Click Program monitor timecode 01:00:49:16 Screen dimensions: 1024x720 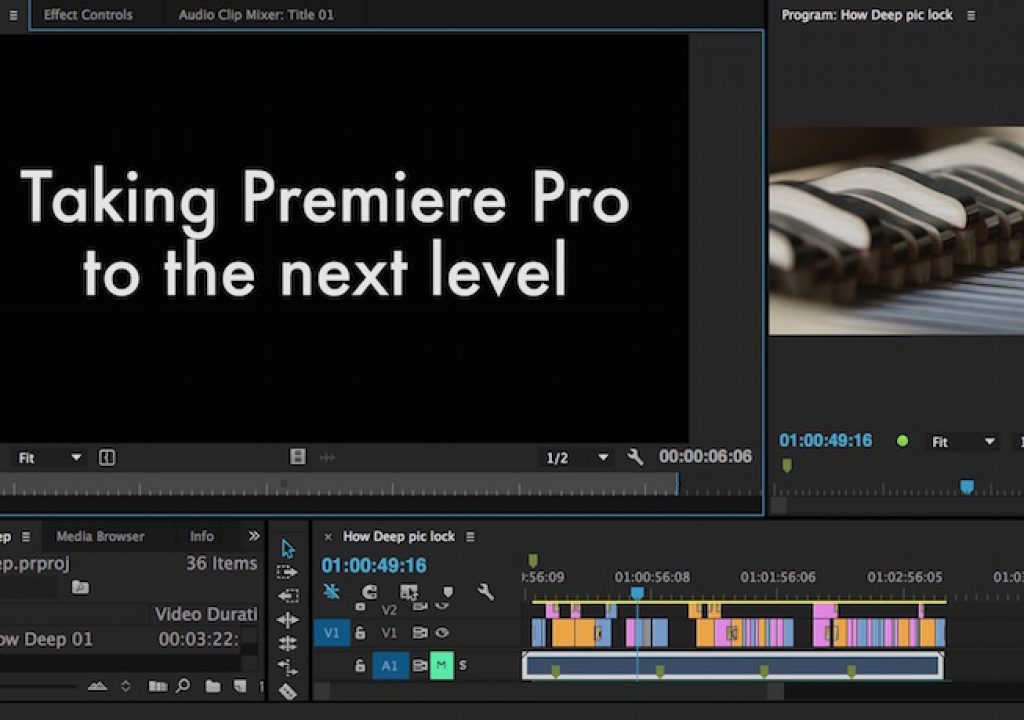pos(825,441)
